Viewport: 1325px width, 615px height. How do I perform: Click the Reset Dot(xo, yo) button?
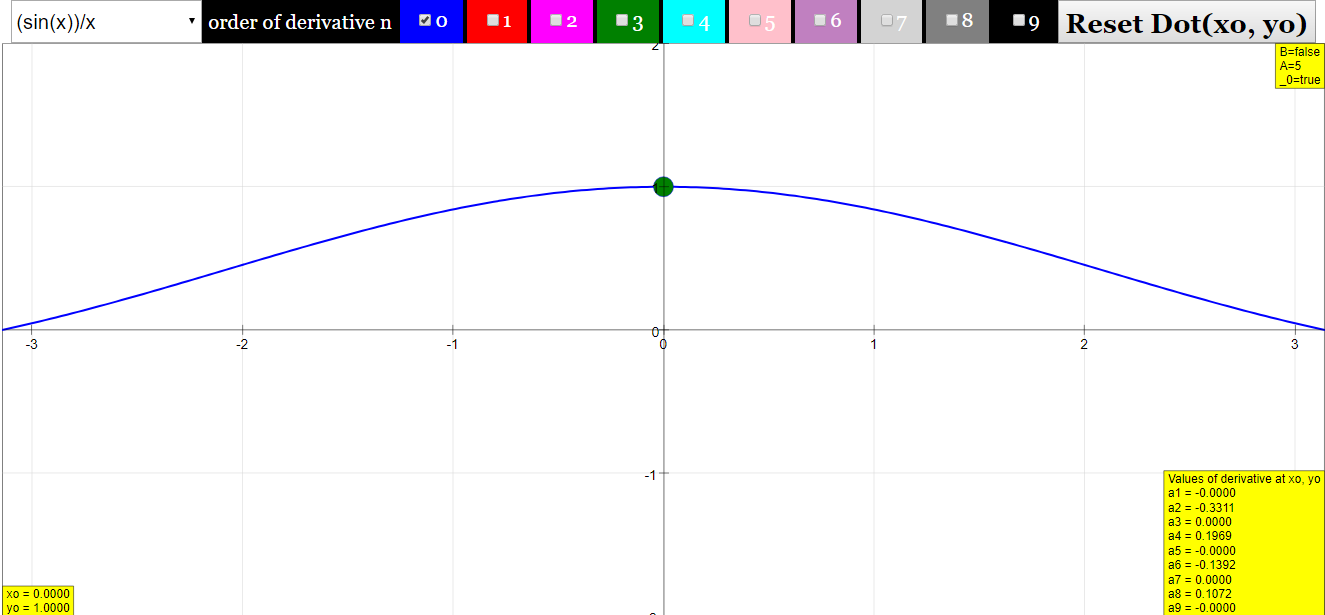[x=1187, y=23]
